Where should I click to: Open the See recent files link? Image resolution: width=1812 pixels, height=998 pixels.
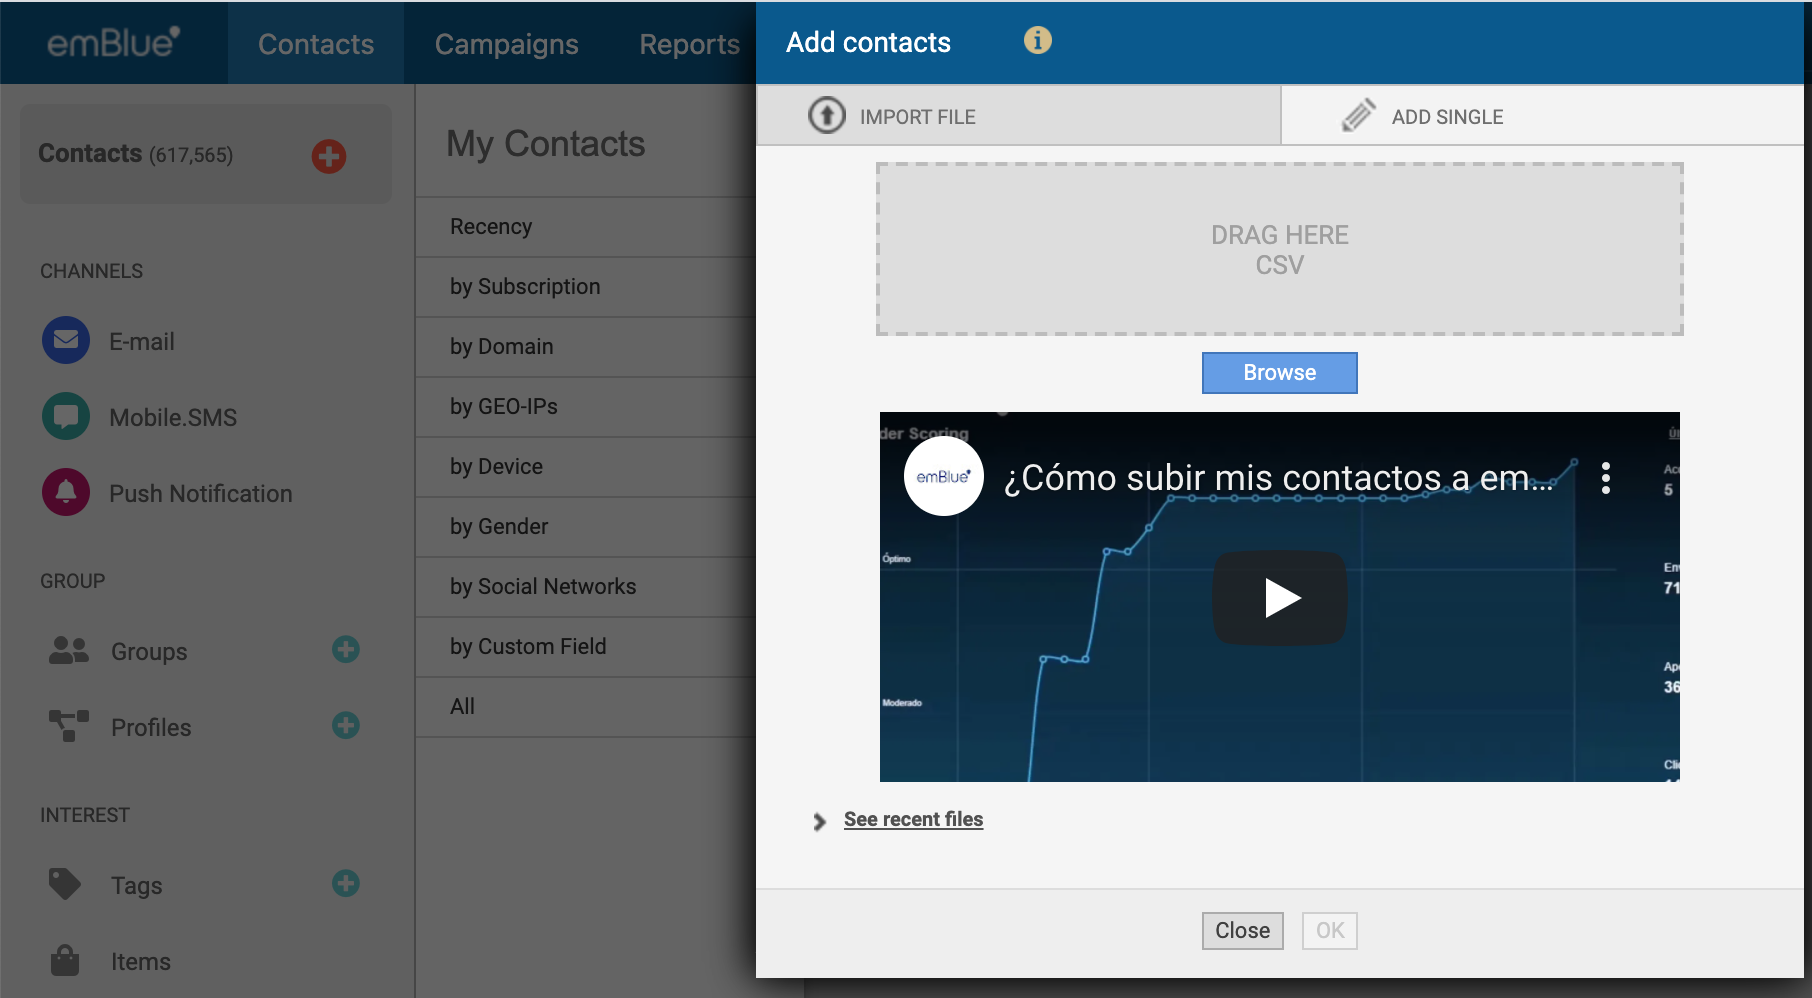tap(913, 820)
